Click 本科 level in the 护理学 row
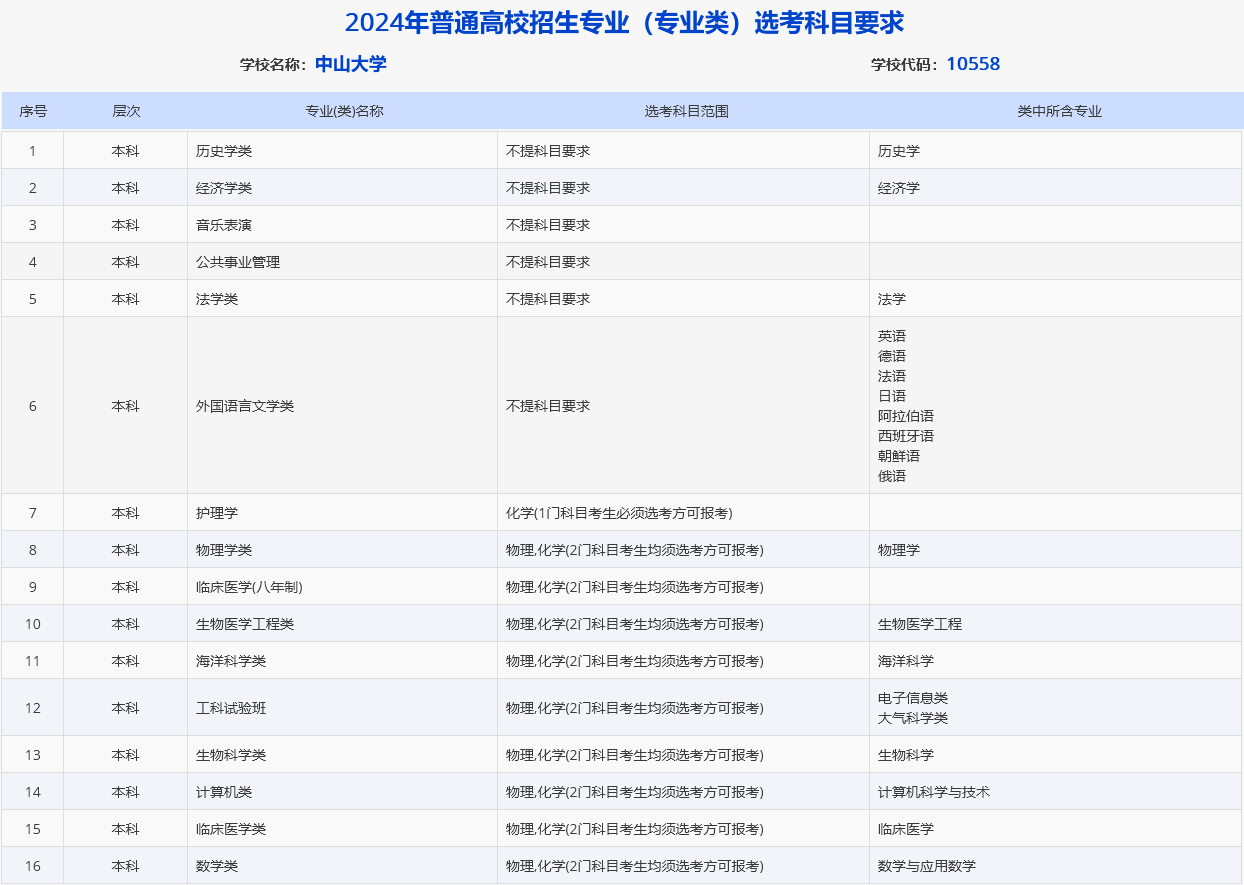1244x885 pixels. coord(126,513)
